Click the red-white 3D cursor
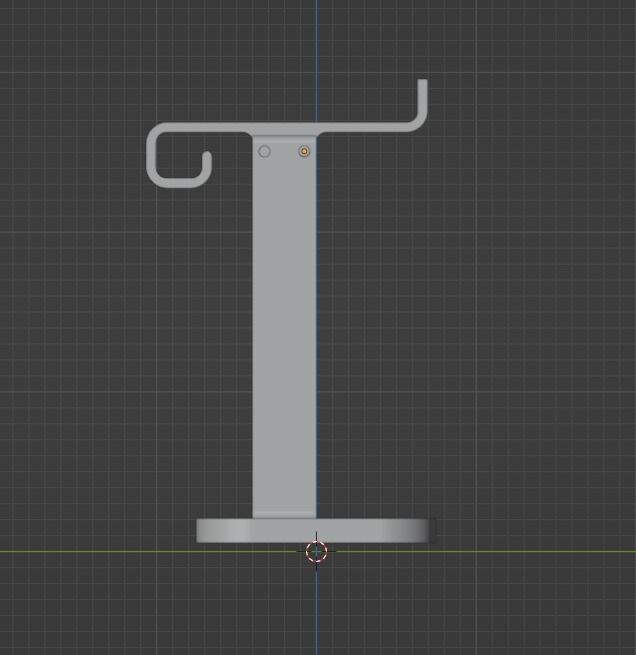The image size is (636, 655). coord(316,551)
